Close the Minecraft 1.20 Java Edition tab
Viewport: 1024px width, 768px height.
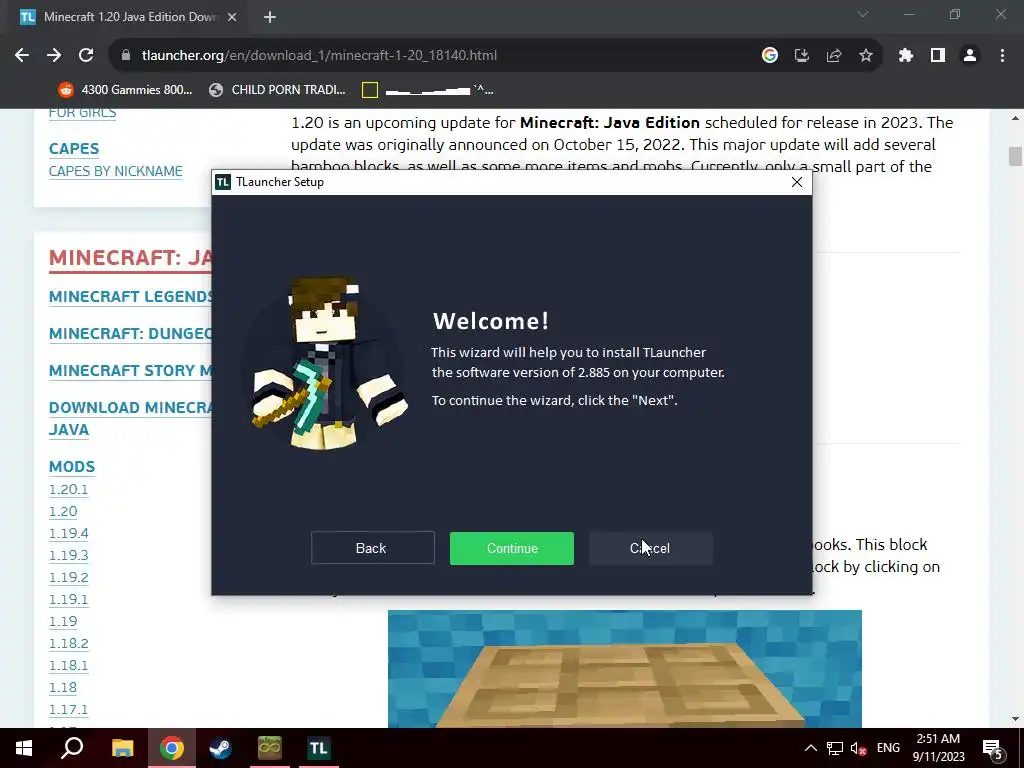[x=232, y=18]
